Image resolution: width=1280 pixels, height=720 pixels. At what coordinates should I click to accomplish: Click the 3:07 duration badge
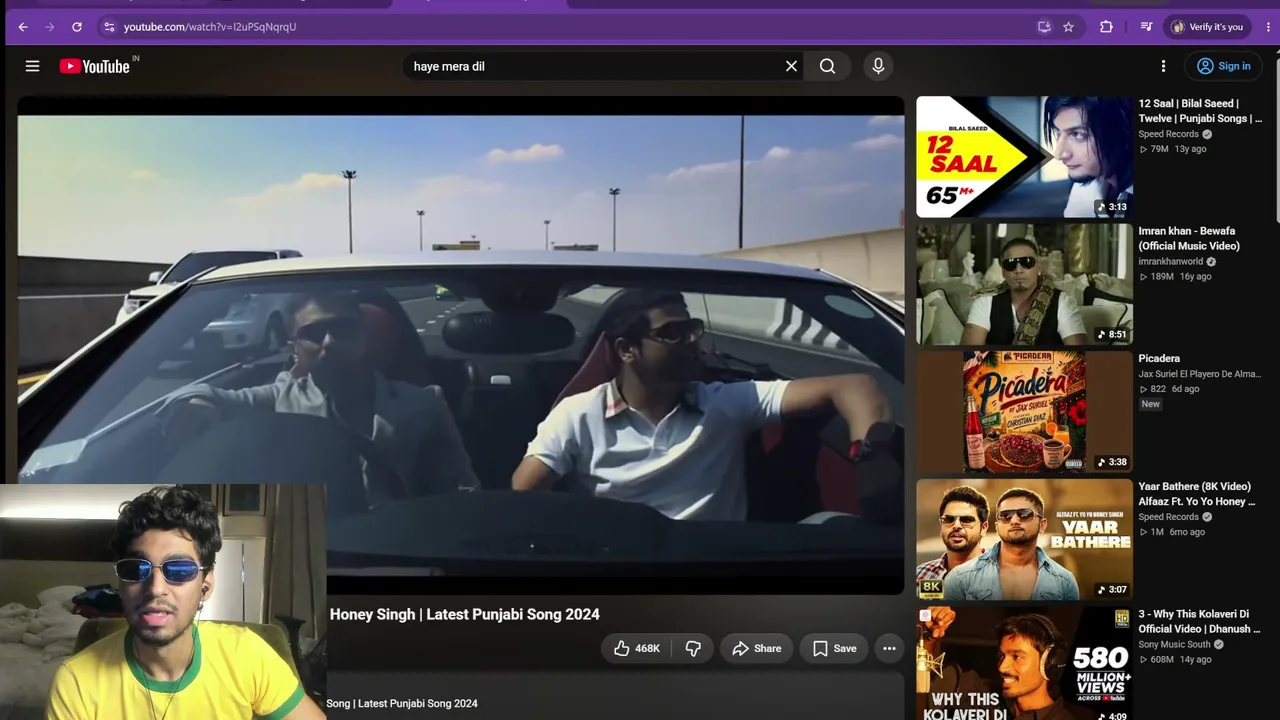coord(1112,590)
